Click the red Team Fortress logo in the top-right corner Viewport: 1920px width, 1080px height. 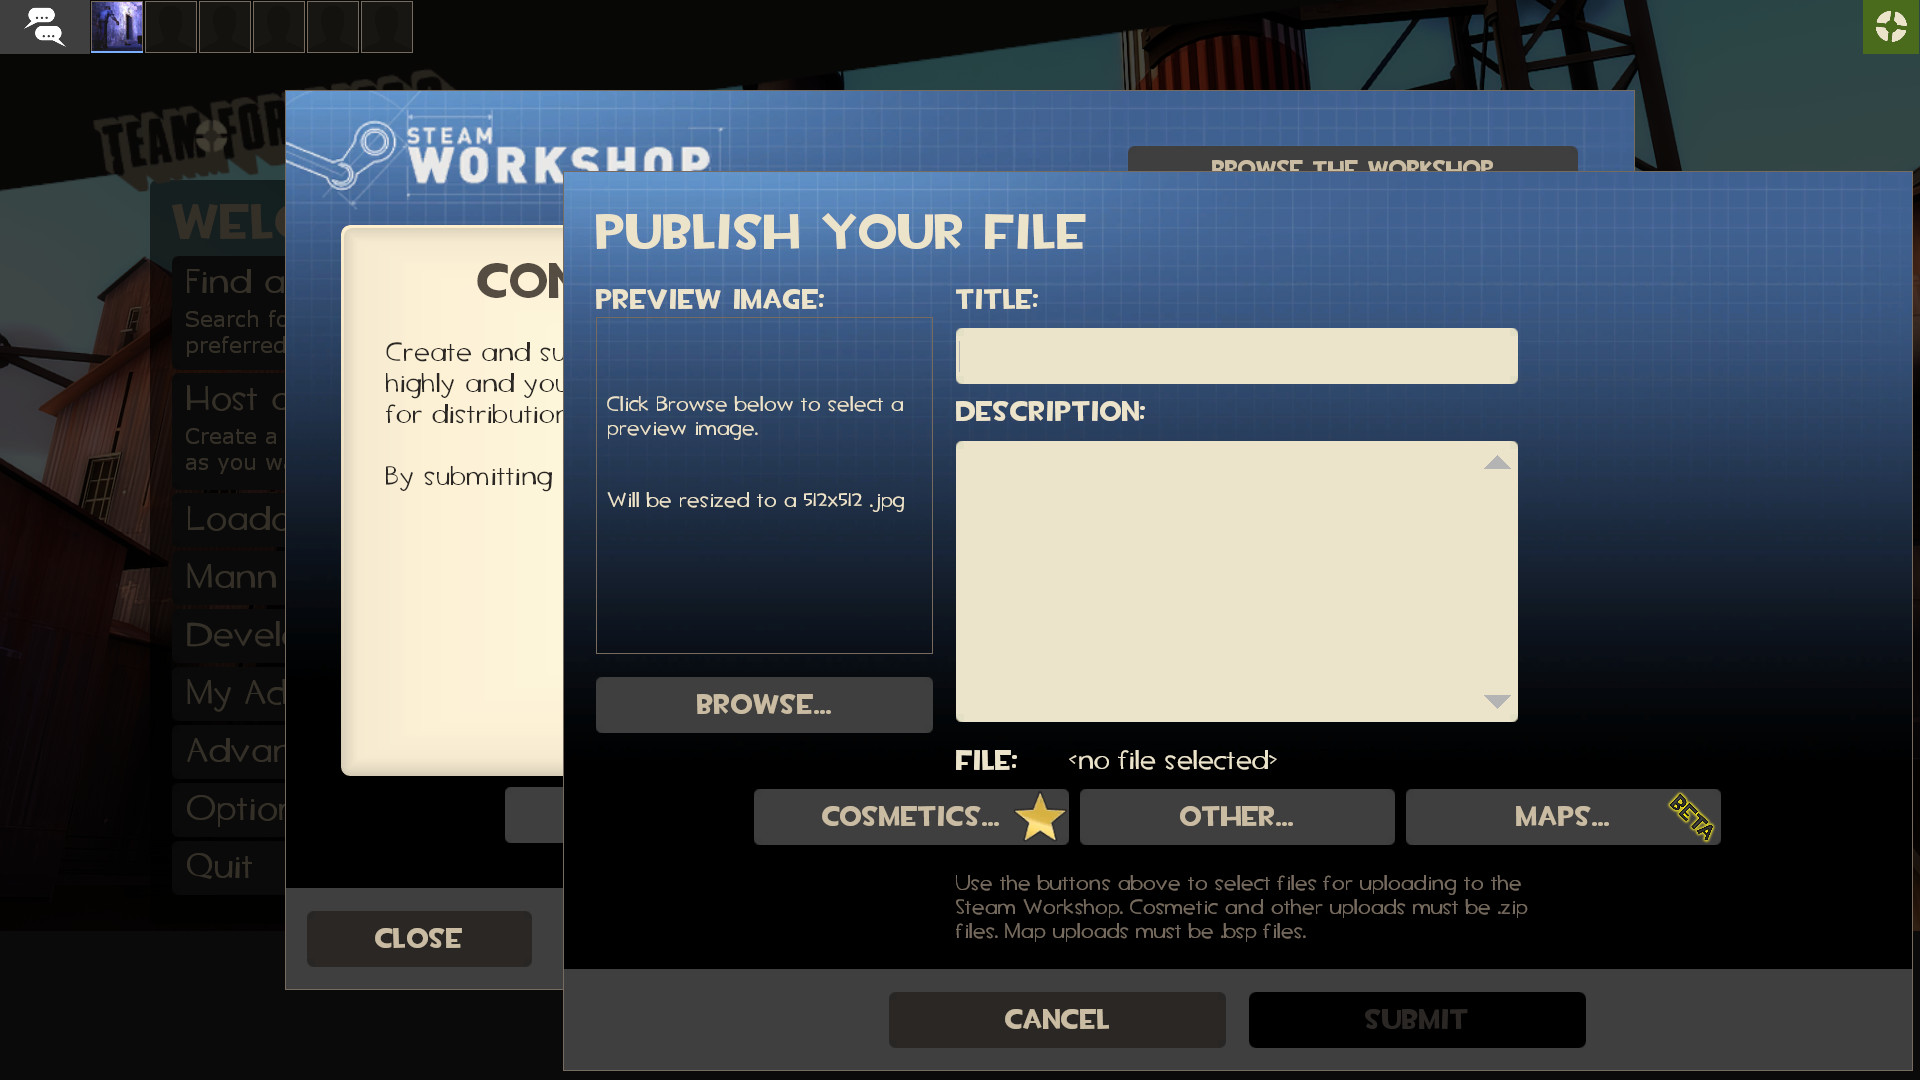[x=1890, y=27]
